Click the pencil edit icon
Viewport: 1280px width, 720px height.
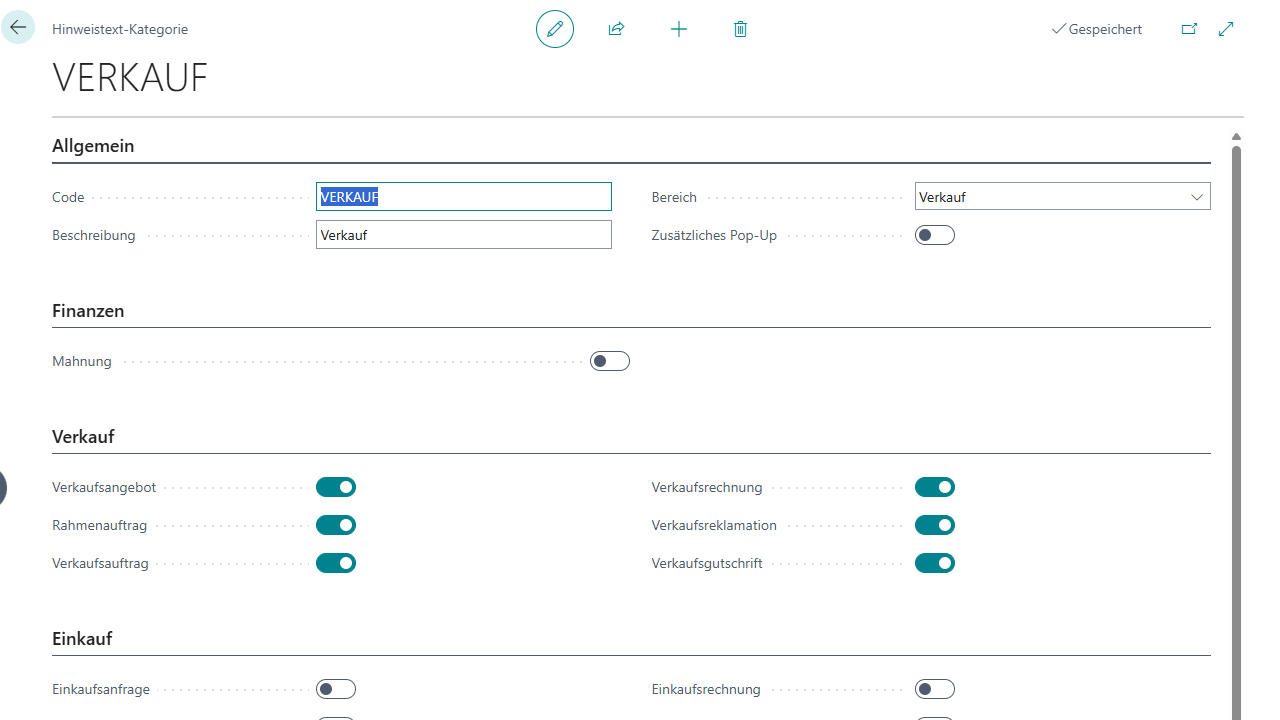click(x=555, y=29)
